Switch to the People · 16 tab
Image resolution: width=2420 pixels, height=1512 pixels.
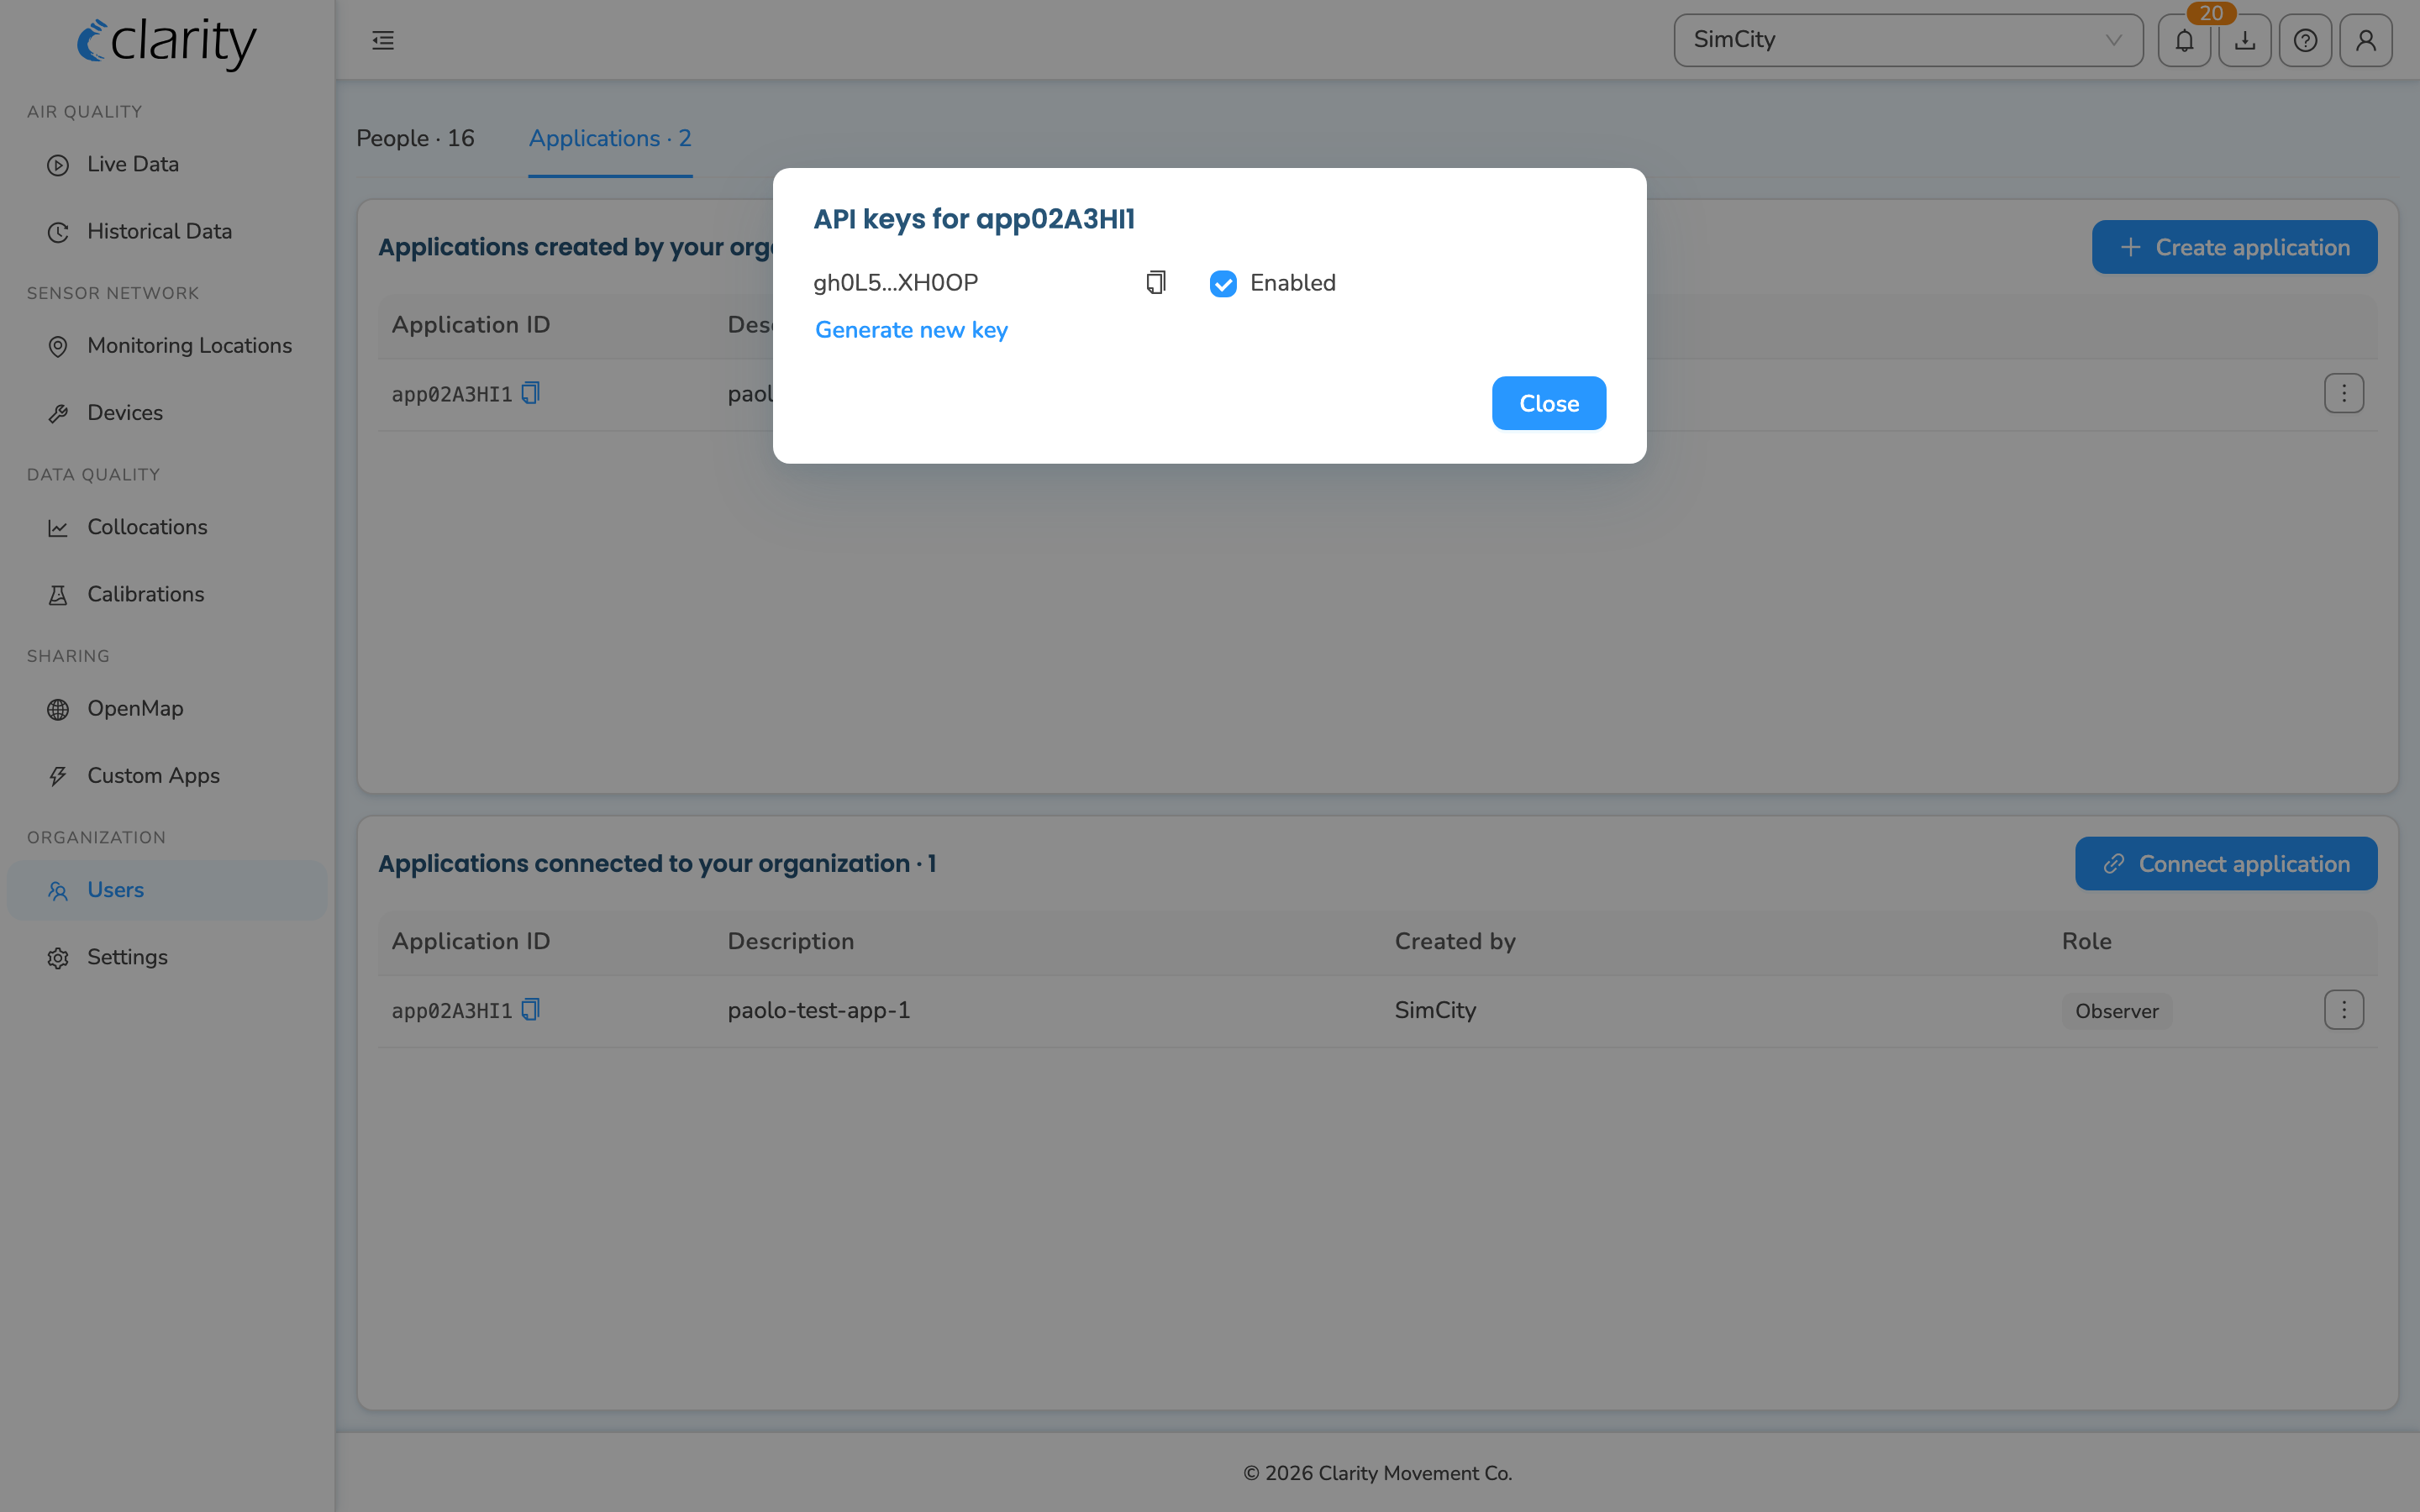click(416, 138)
